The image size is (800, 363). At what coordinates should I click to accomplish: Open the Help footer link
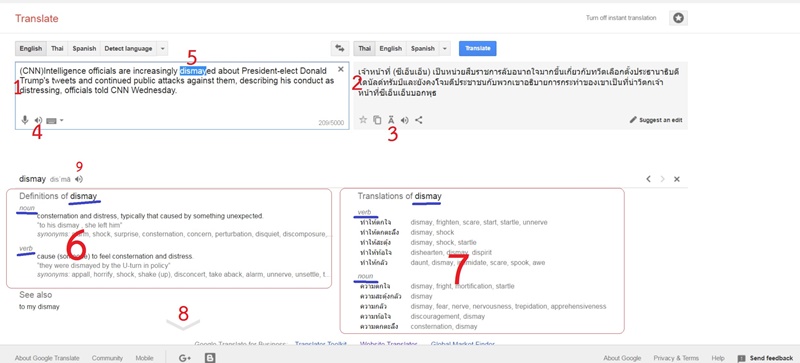[x=718, y=358]
